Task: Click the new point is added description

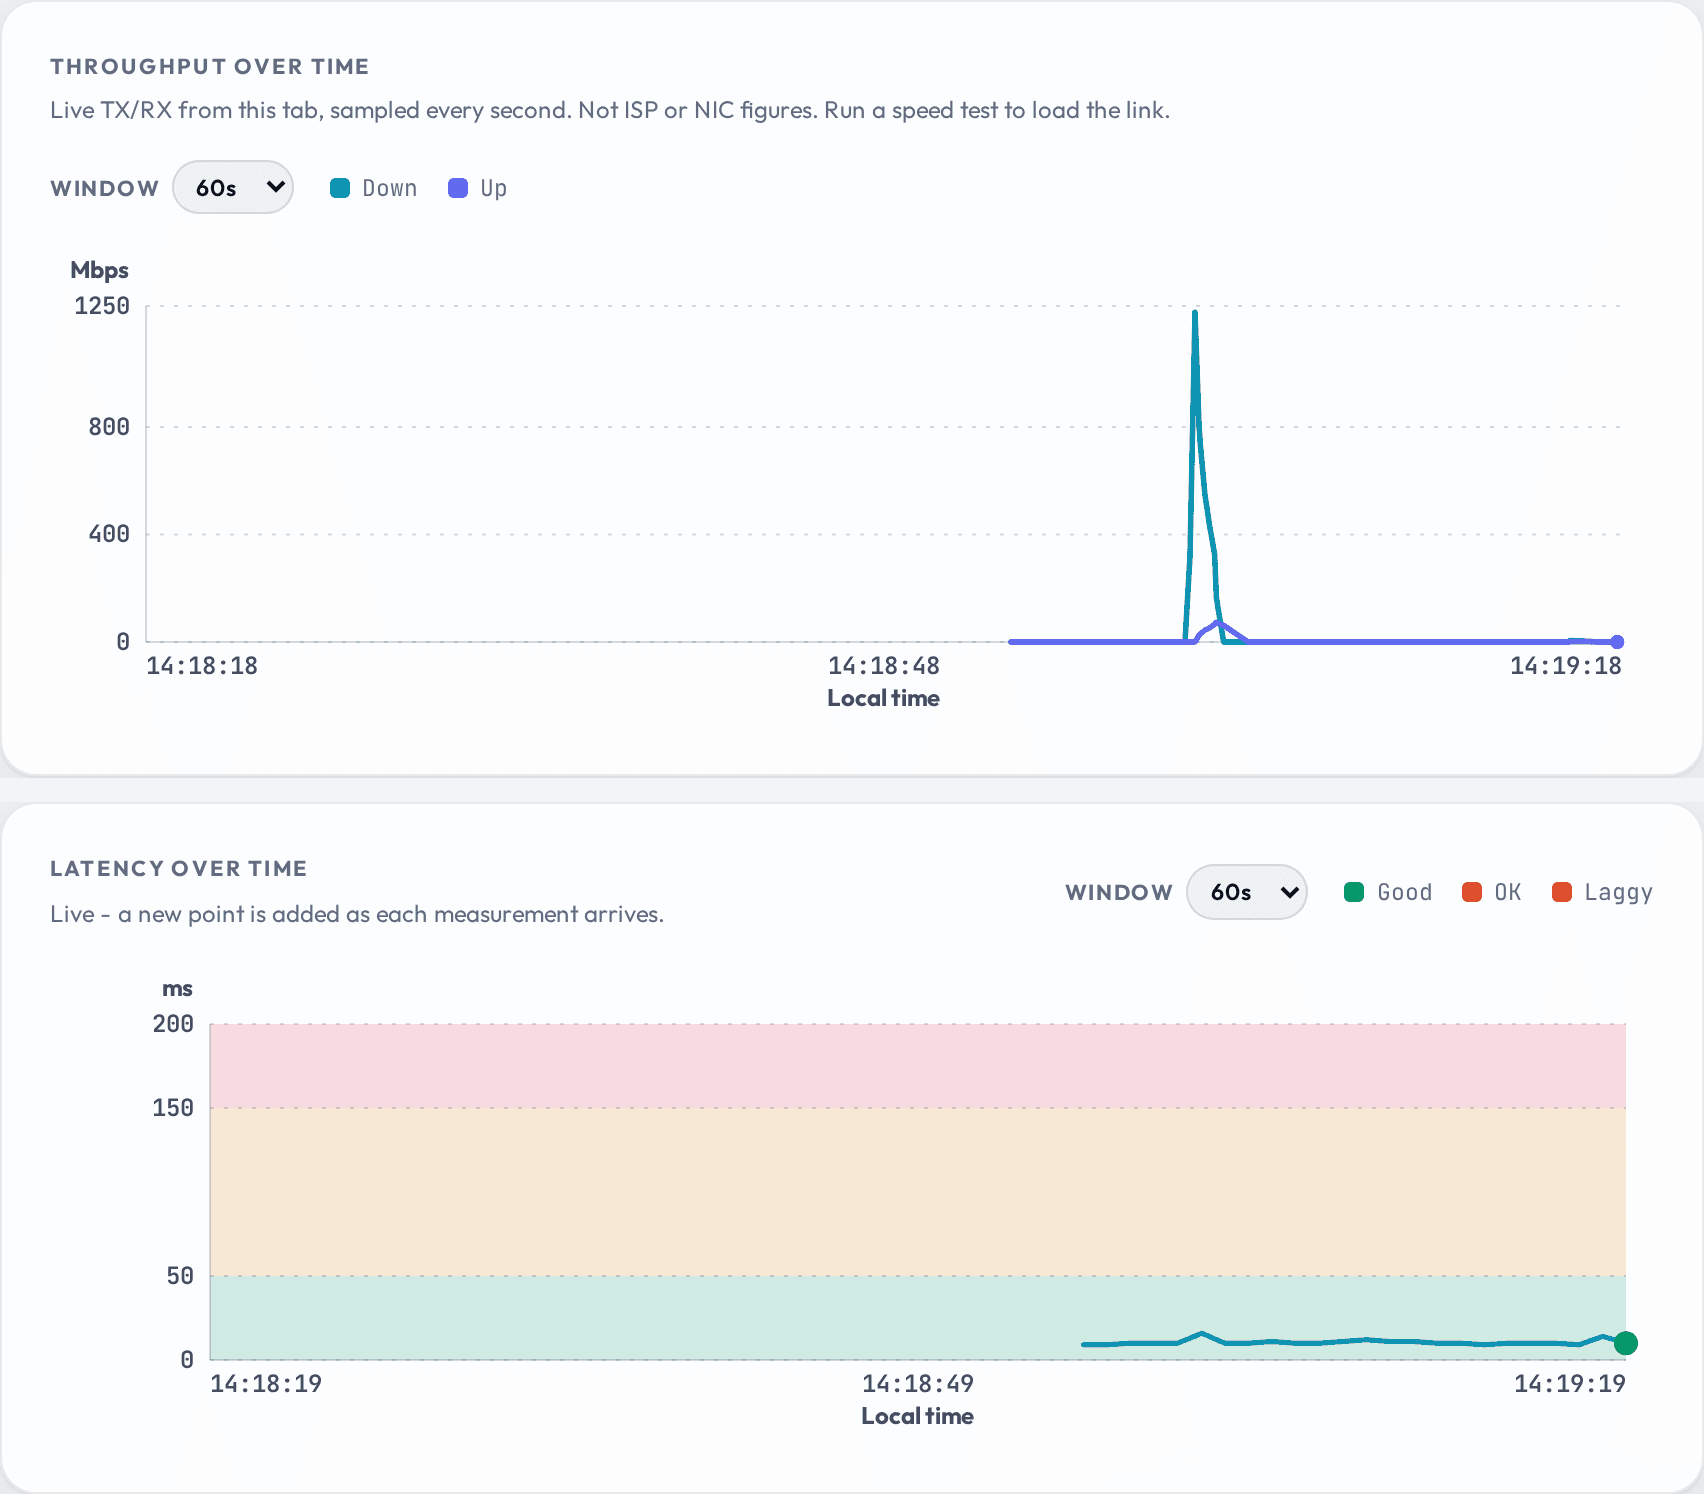Action: tap(357, 914)
